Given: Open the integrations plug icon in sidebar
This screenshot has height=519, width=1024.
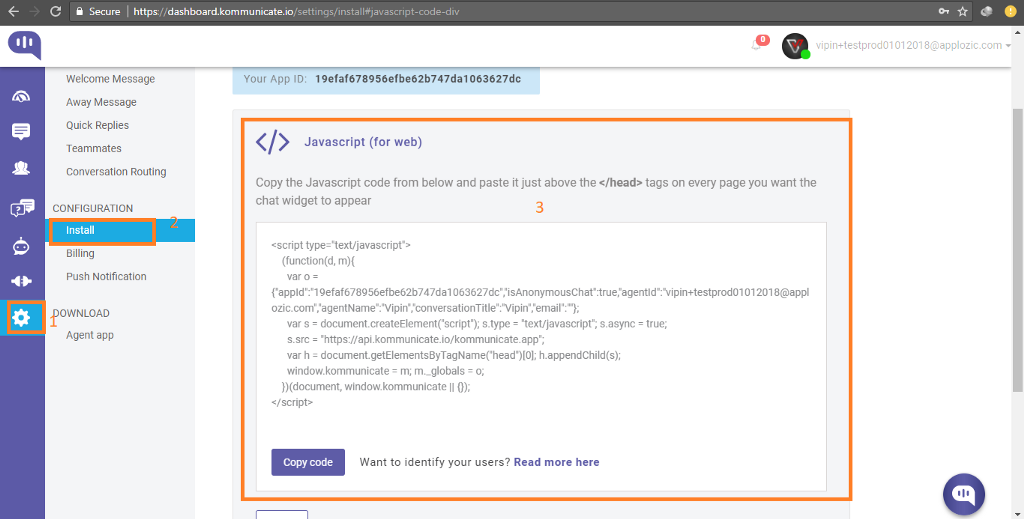Looking at the screenshot, I should (21, 281).
